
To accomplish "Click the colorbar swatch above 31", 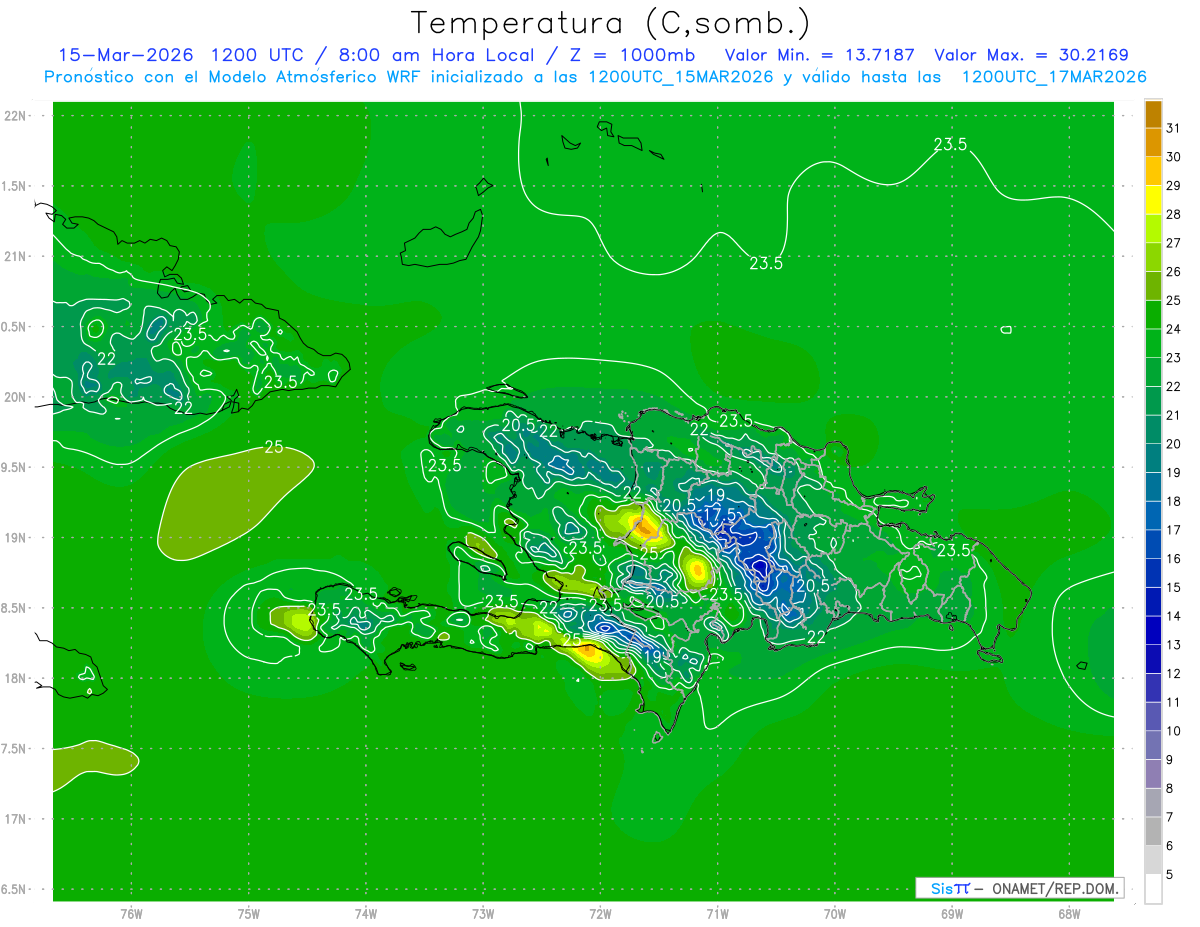I will (1153, 114).
